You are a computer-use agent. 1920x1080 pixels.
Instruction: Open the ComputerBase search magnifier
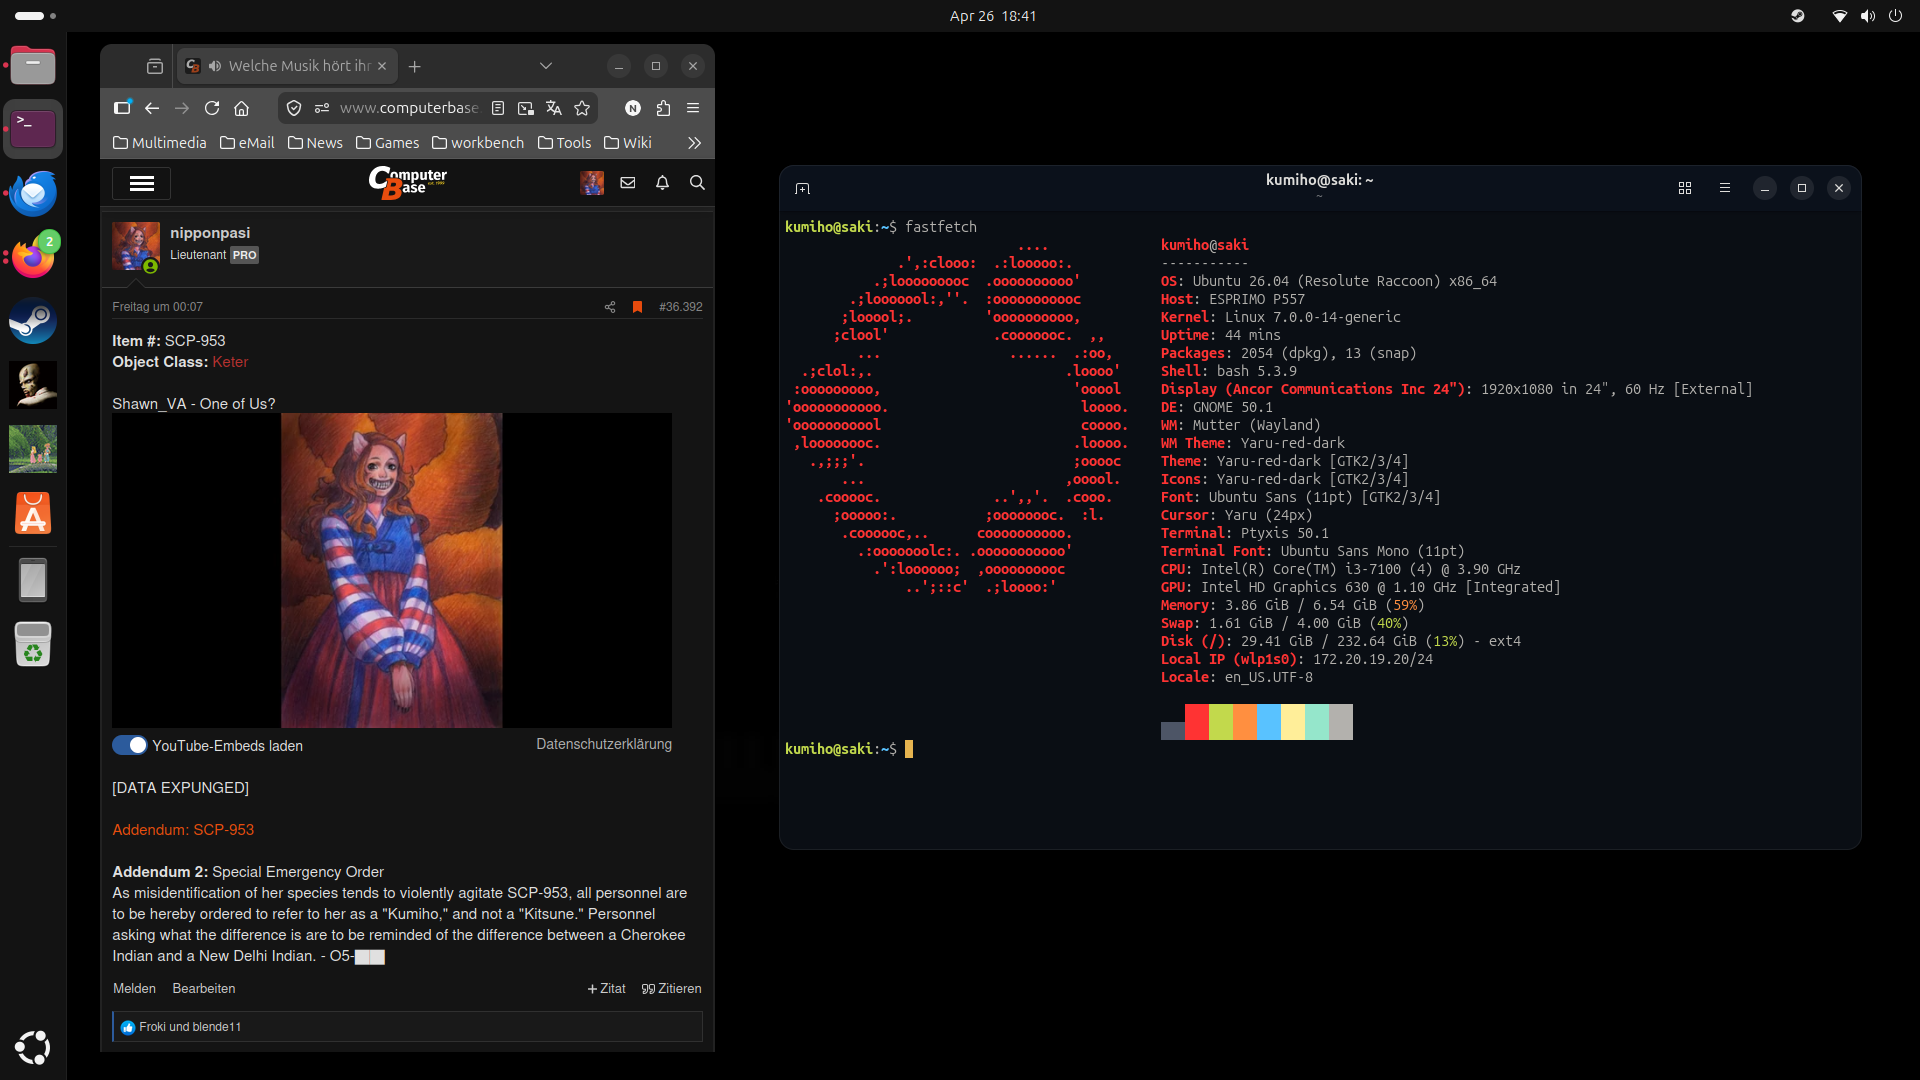699,183
